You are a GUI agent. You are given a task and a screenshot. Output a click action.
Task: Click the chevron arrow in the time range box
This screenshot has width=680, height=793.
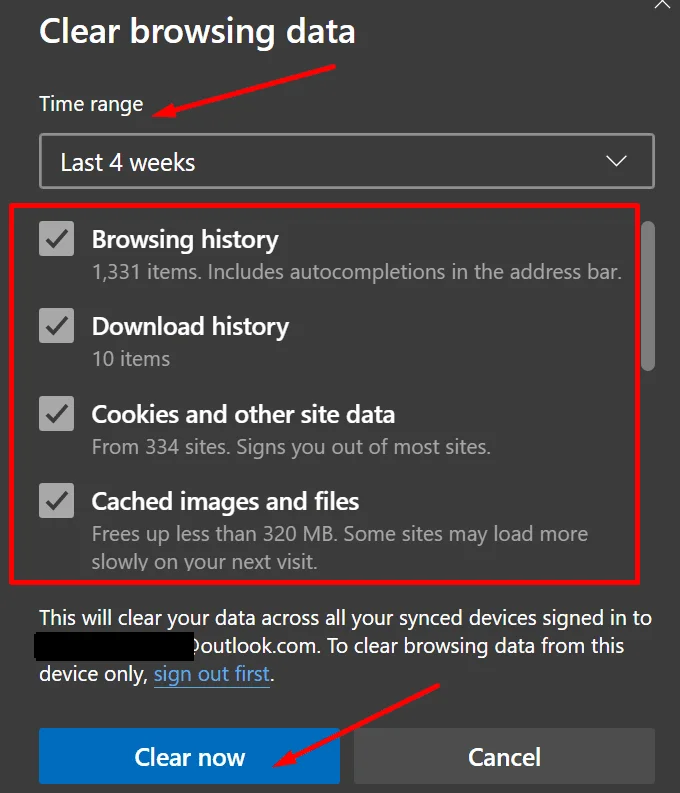coord(616,161)
